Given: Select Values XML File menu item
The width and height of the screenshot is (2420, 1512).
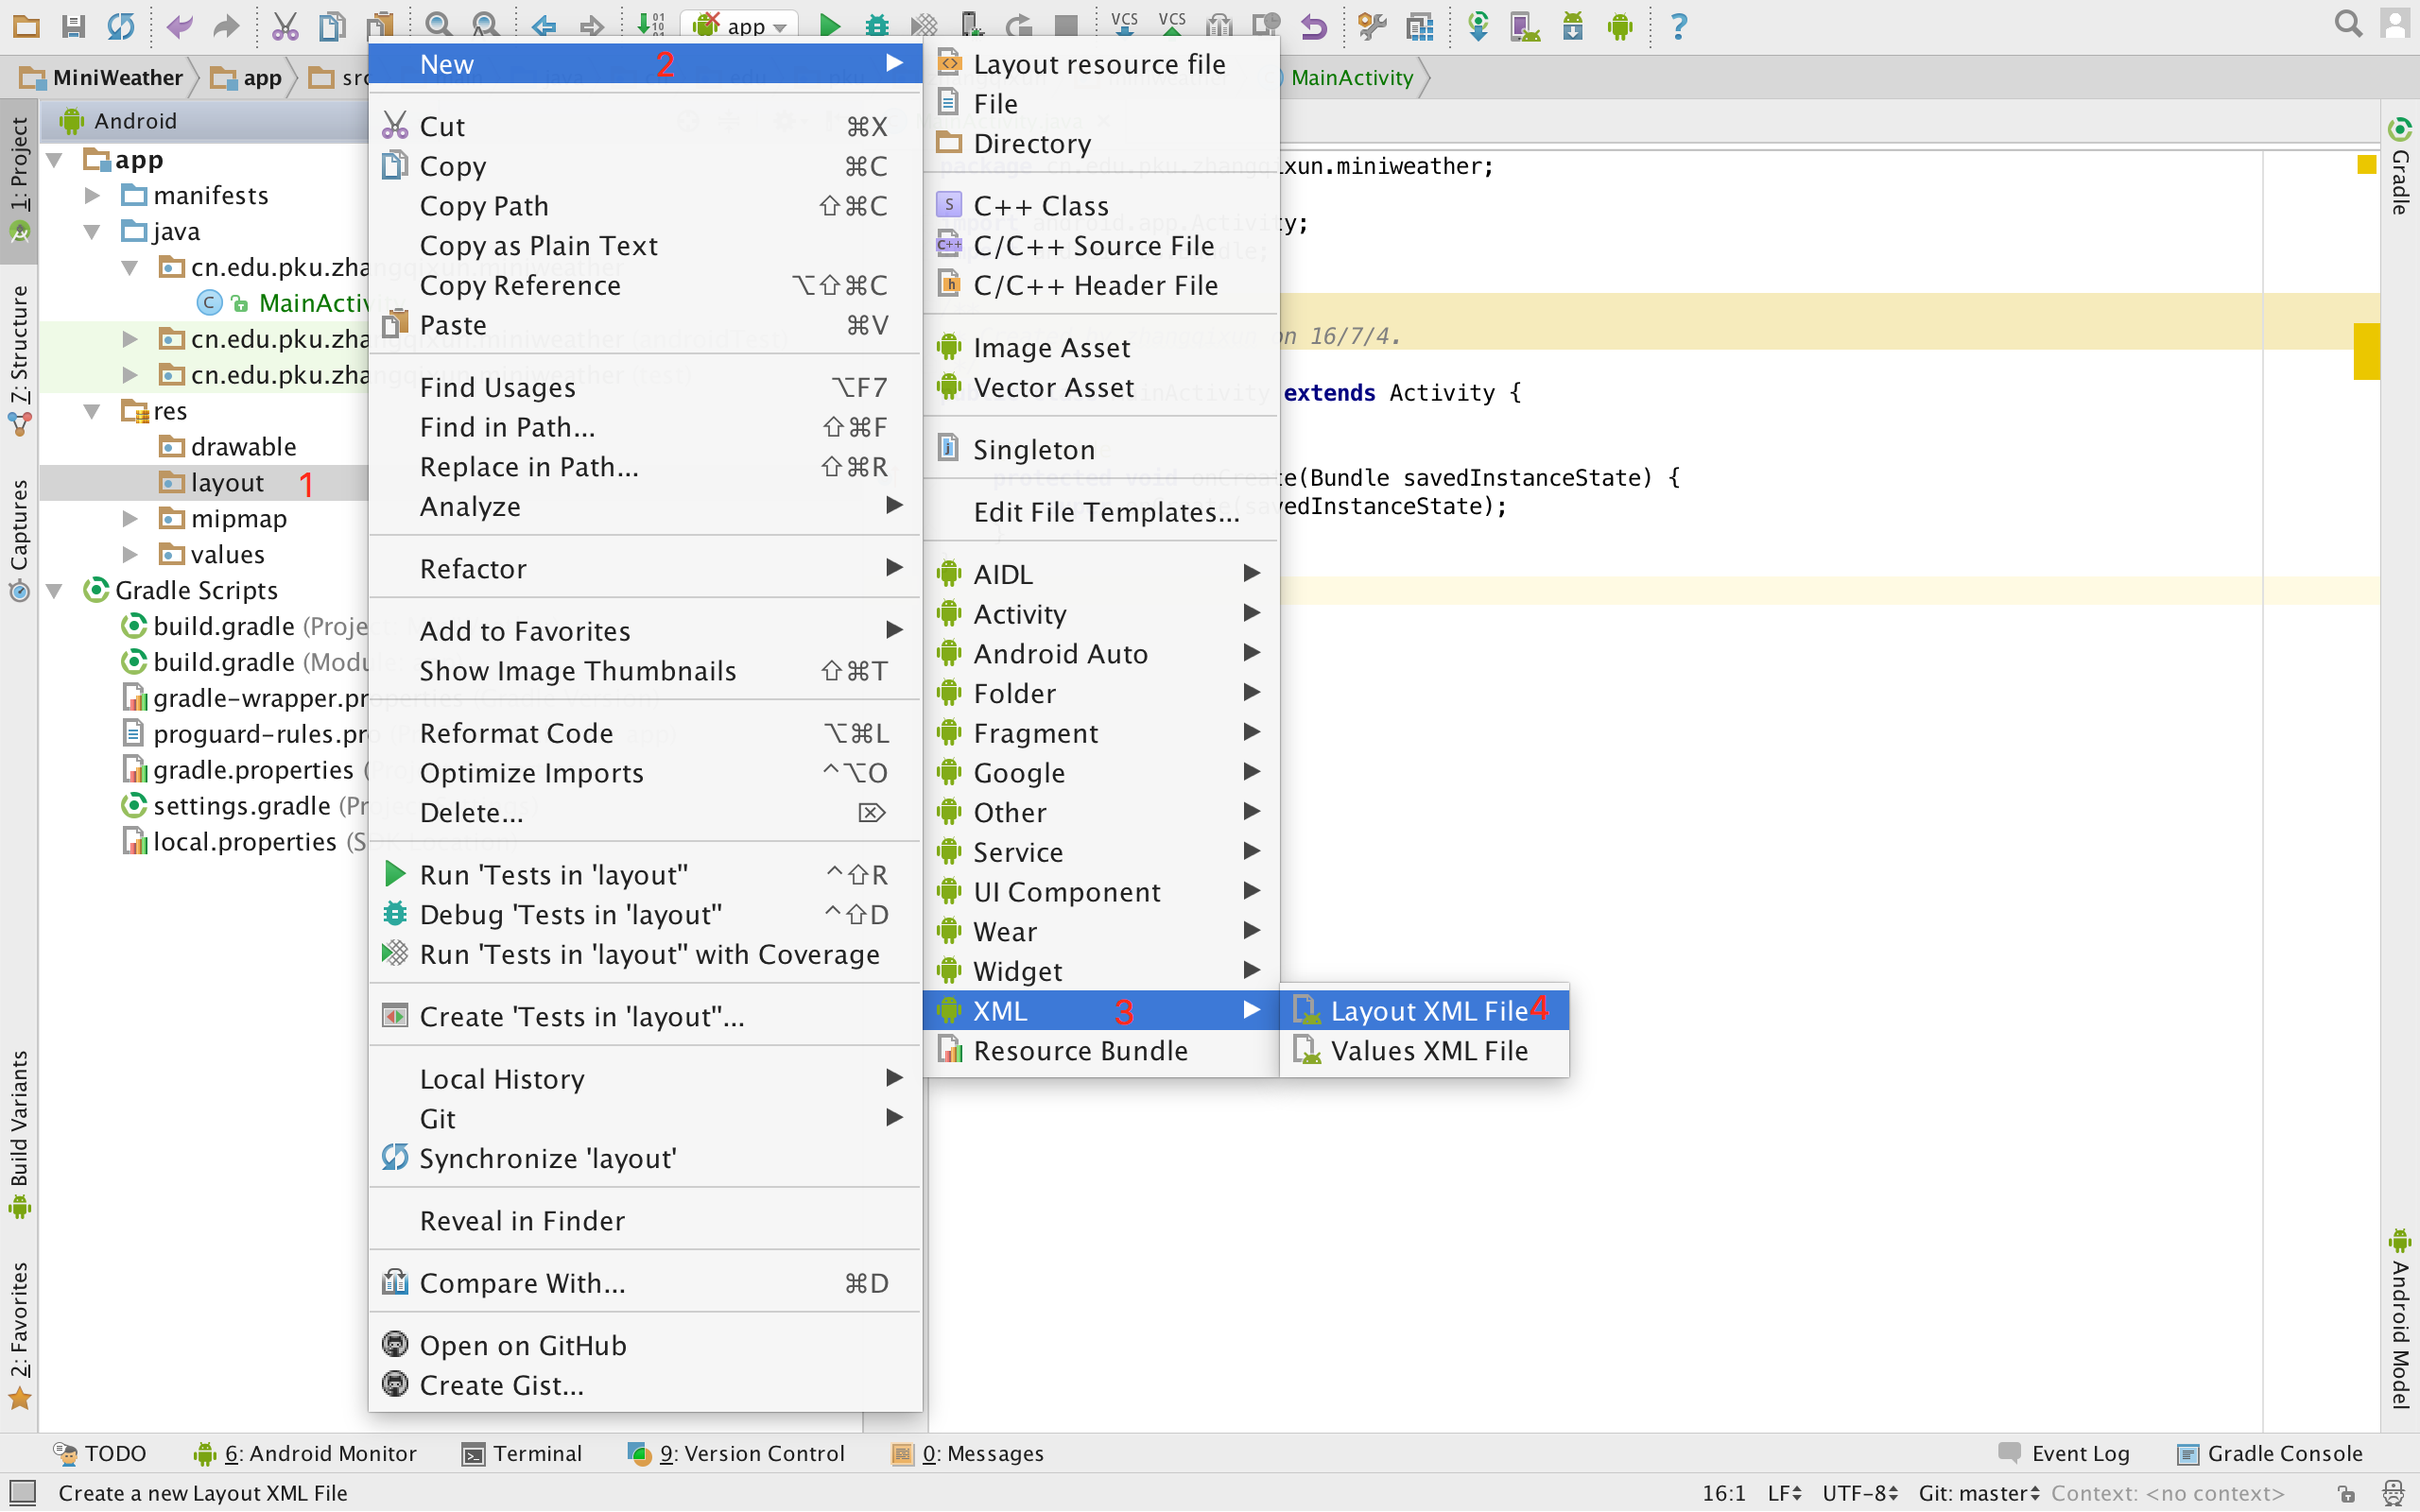Looking at the screenshot, I should [1424, 1051].
